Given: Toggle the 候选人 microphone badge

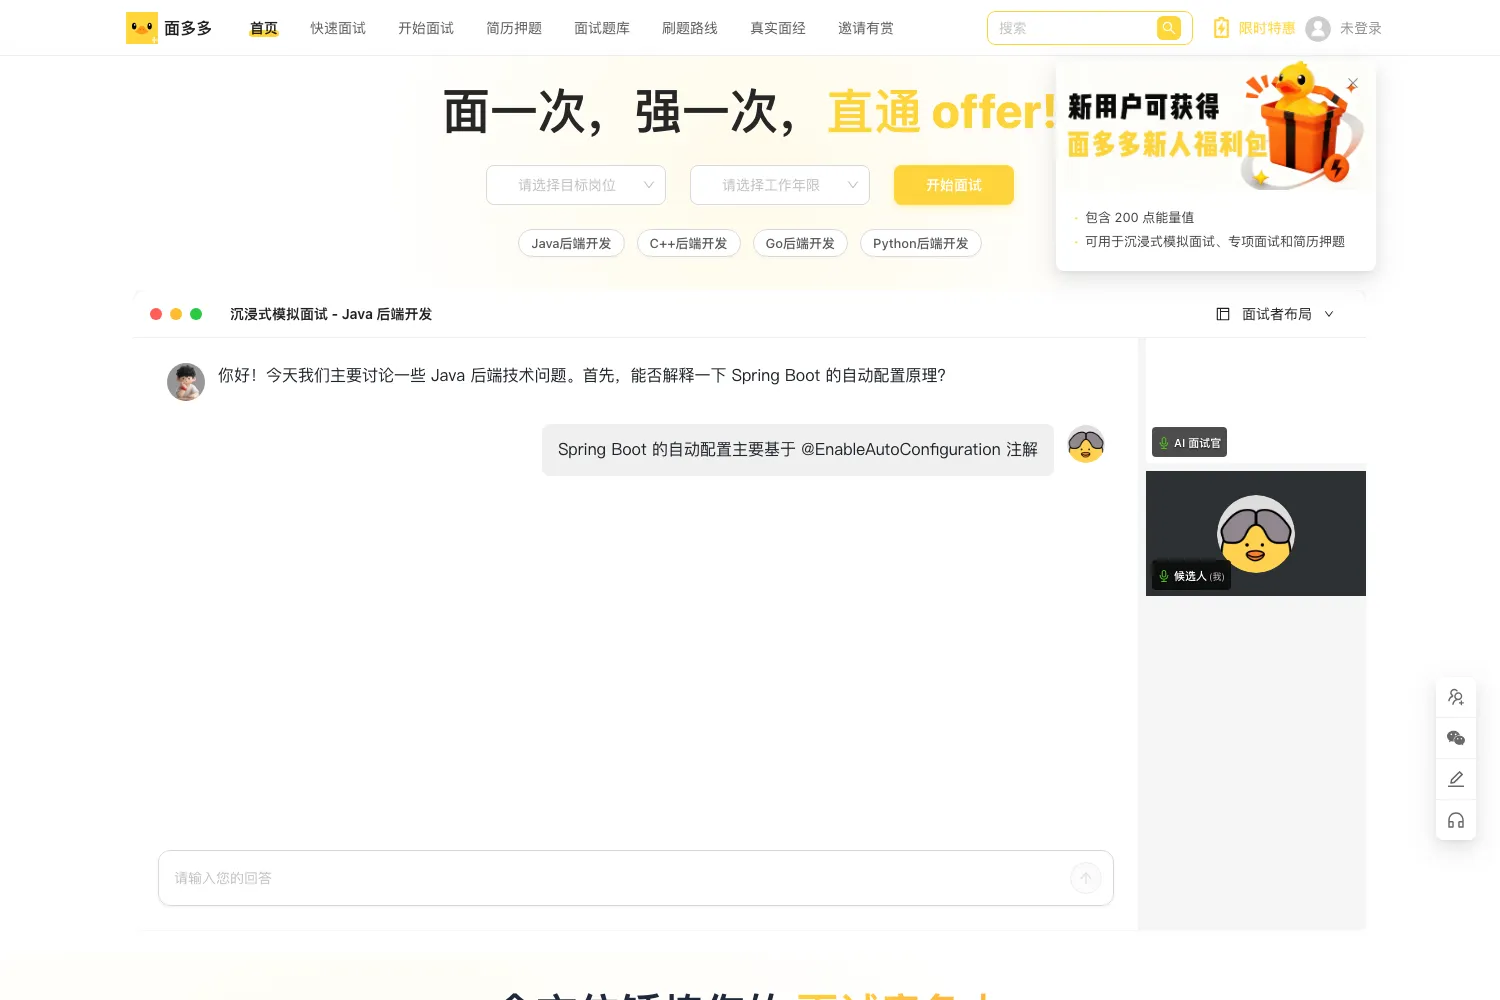Looking at the screenshot, I should pyautogui.click(x=1190, y=576).
